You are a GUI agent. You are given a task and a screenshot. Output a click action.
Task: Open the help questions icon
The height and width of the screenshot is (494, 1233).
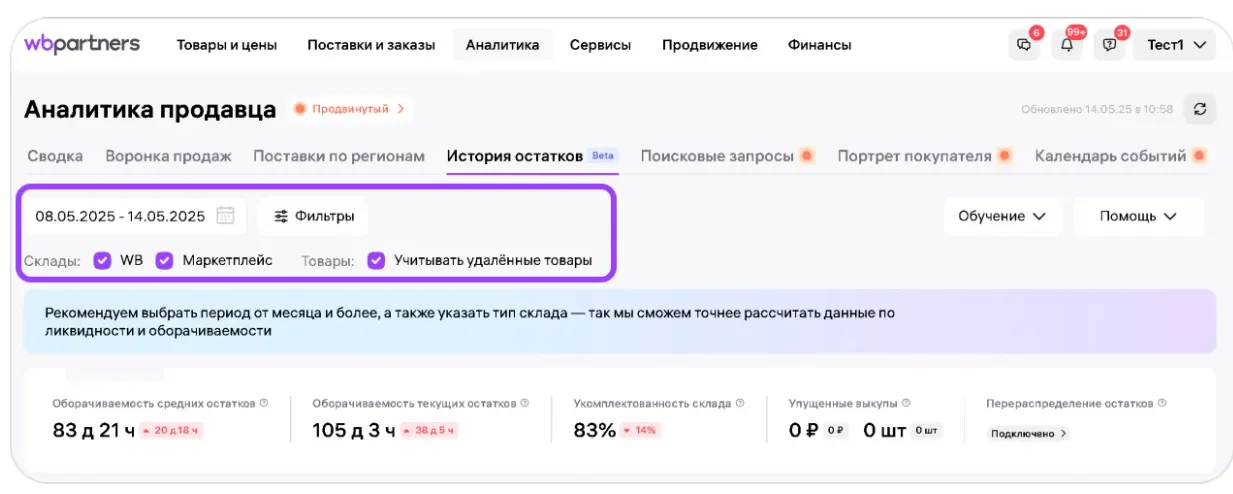1109,45
